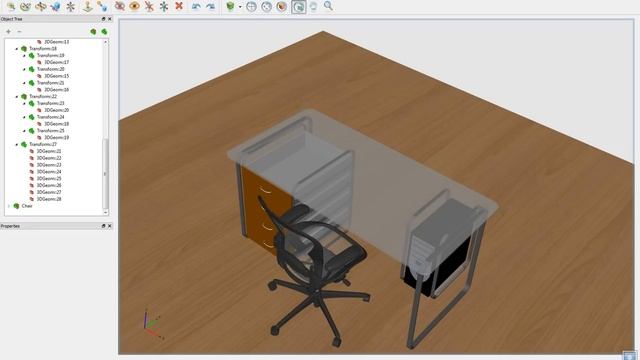Click the grayed-out hand pan icon
640x360 pixels.
[x=313, y=7]
